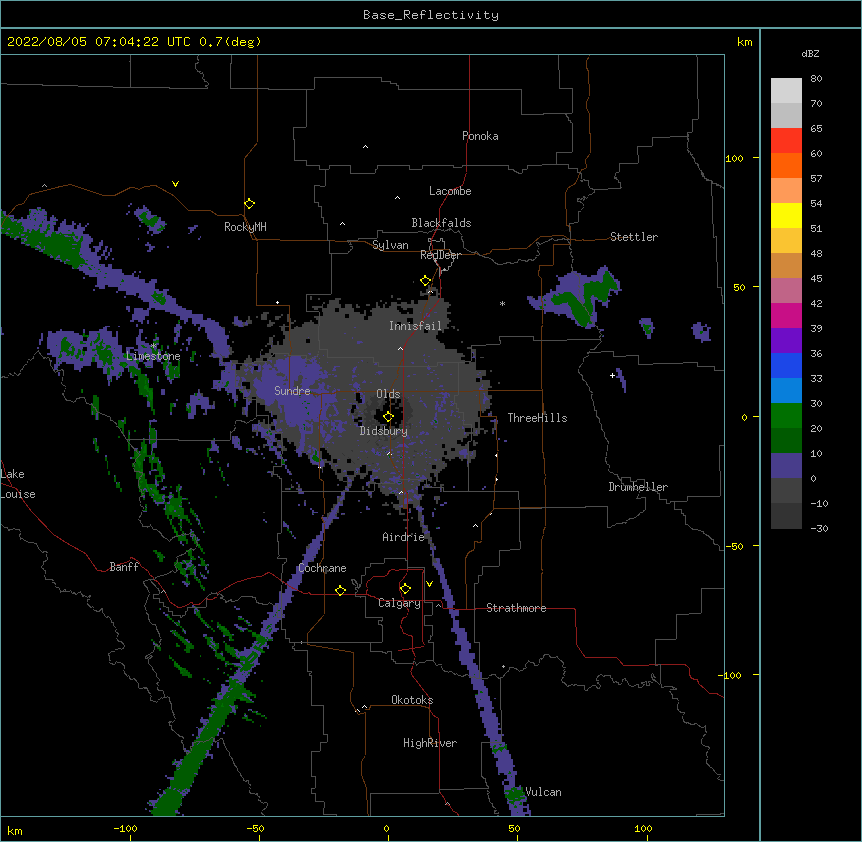Viewport: 862px width, 842px height.
Task: Click the Lake Louise label
Action: 18,484
